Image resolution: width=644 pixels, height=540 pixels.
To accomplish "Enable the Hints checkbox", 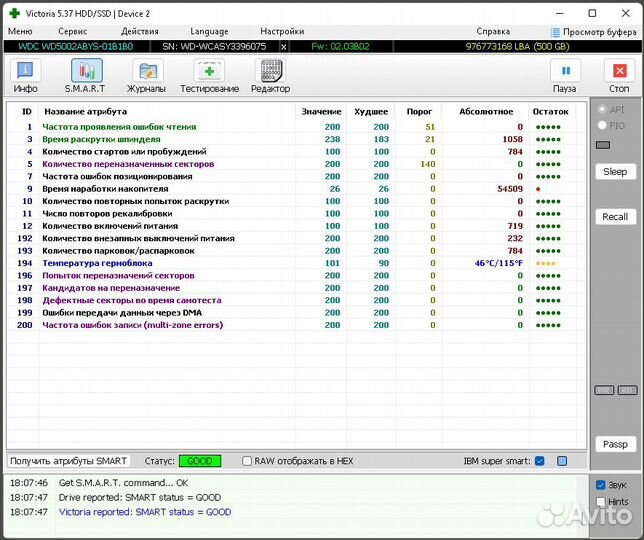I will tap(600, 502).
